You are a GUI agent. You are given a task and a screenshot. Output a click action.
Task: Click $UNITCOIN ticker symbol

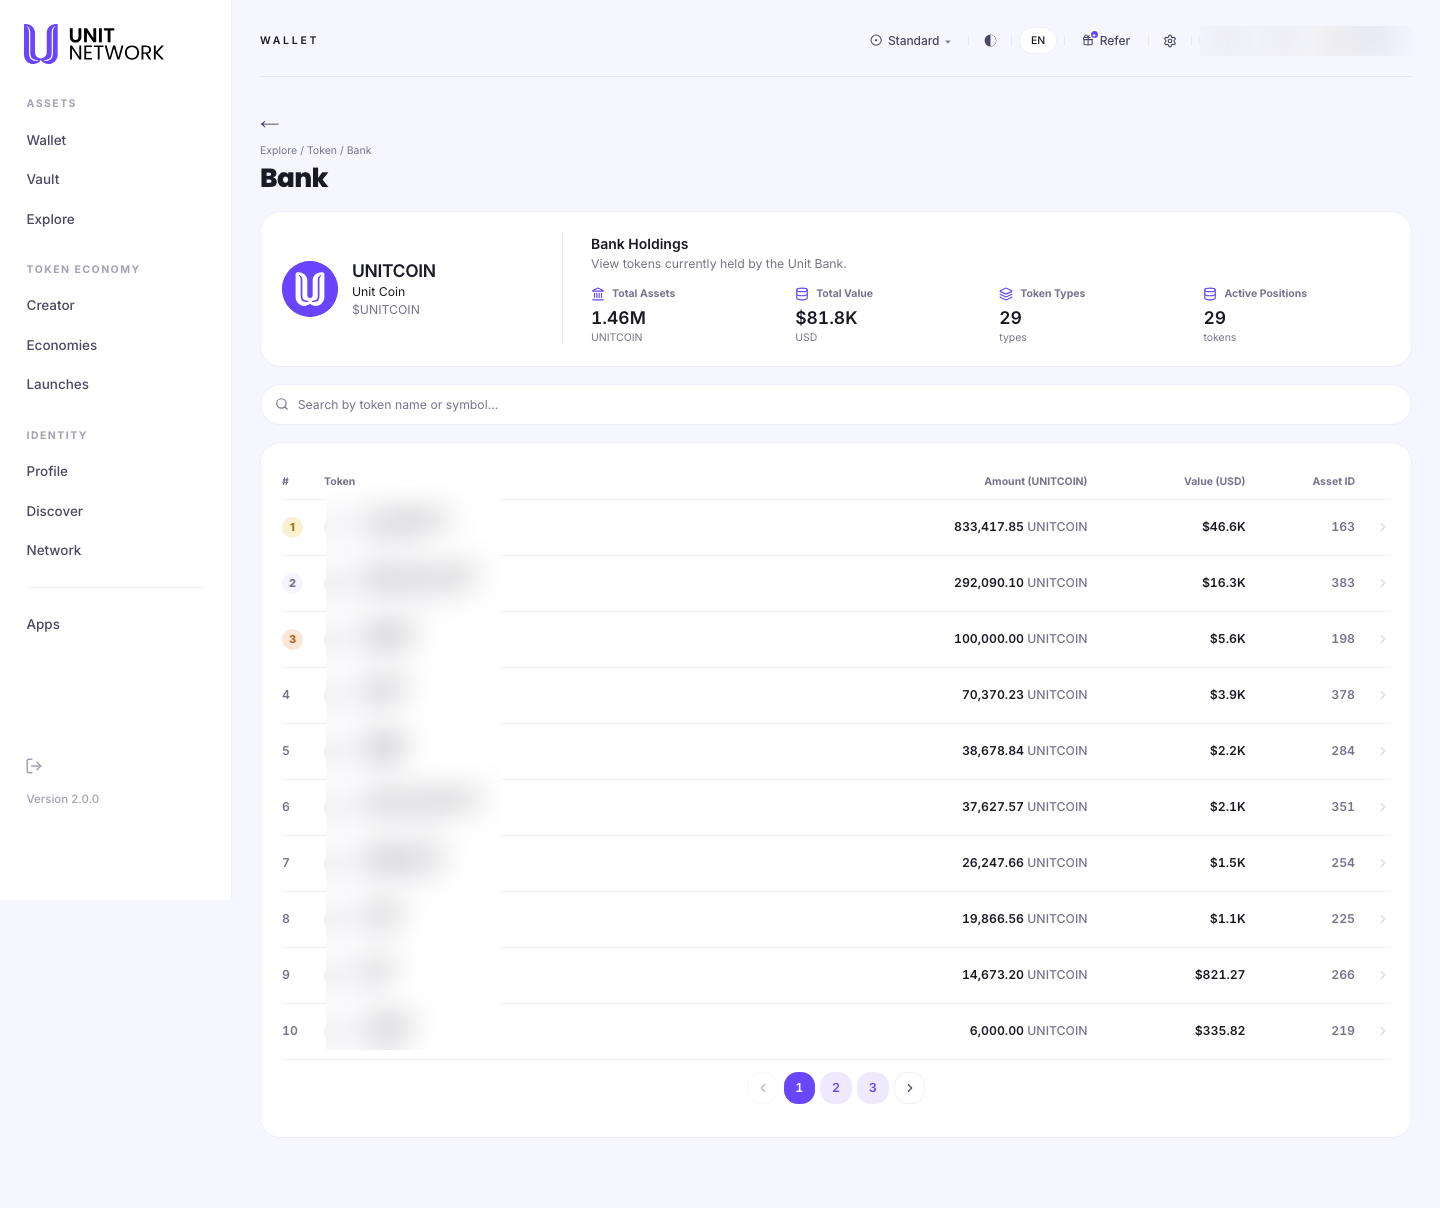(x=386, y=310)
